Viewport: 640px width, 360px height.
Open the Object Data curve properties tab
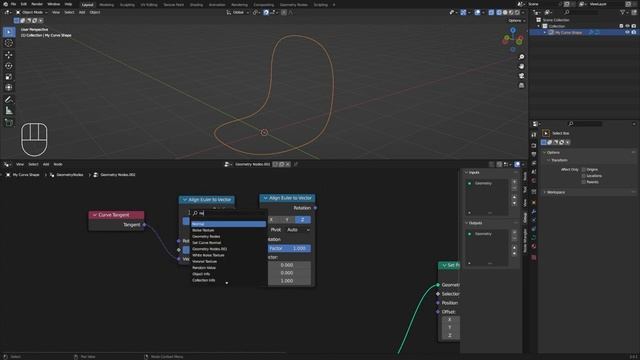tap(533, 238)
